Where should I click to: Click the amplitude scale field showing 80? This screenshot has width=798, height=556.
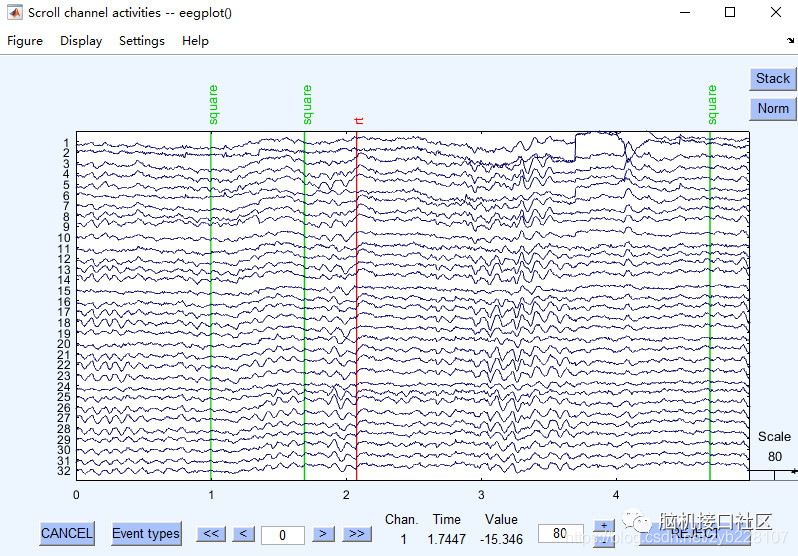(560, 533)
